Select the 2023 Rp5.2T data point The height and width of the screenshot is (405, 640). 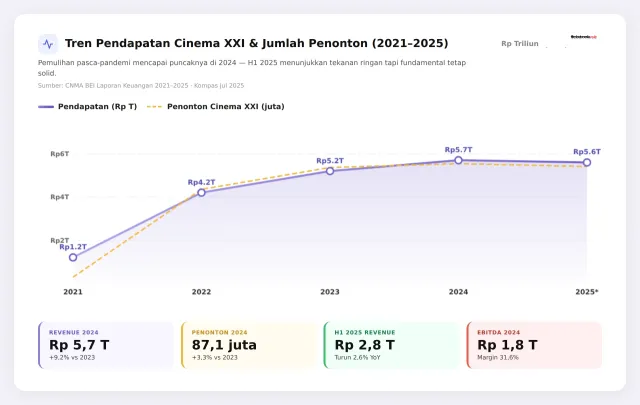(330, 171)
